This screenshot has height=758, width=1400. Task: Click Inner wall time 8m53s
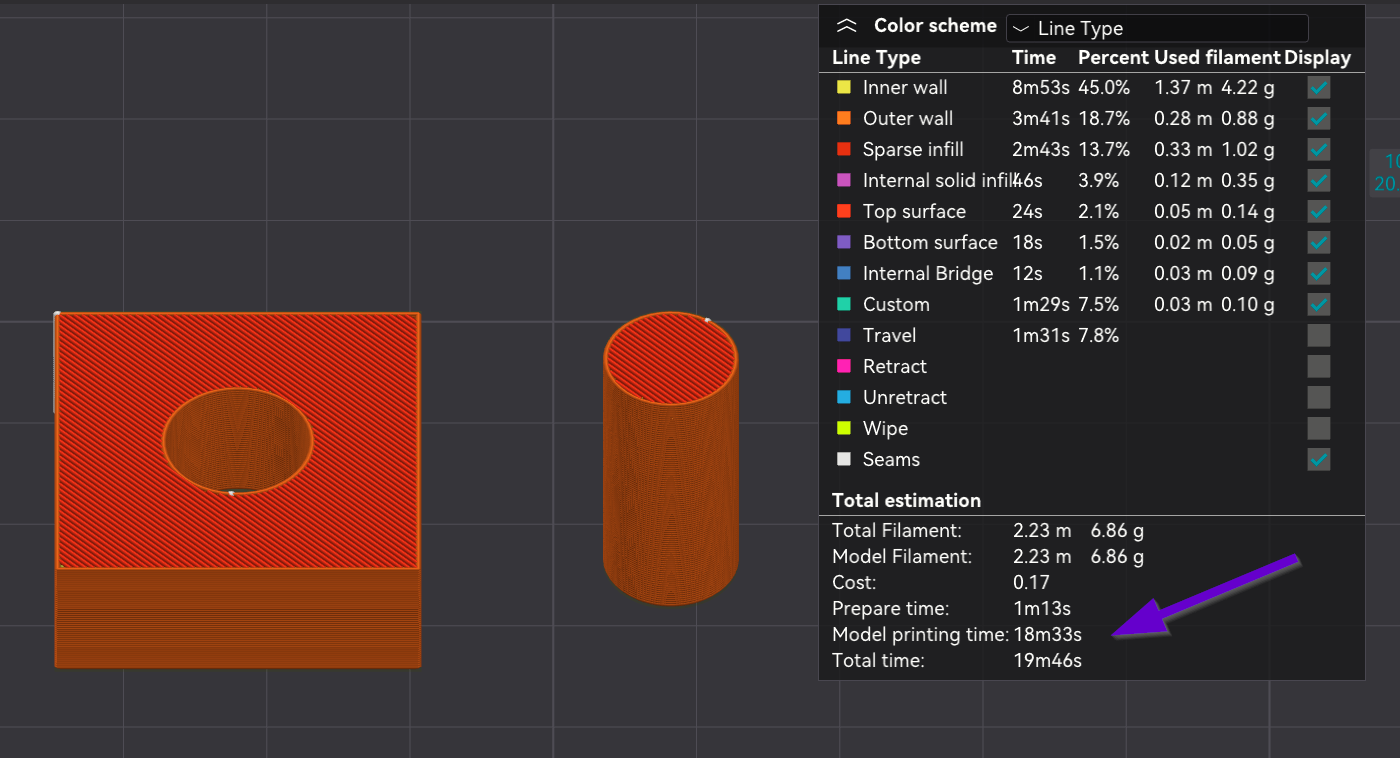click(x=1041, y=87)
